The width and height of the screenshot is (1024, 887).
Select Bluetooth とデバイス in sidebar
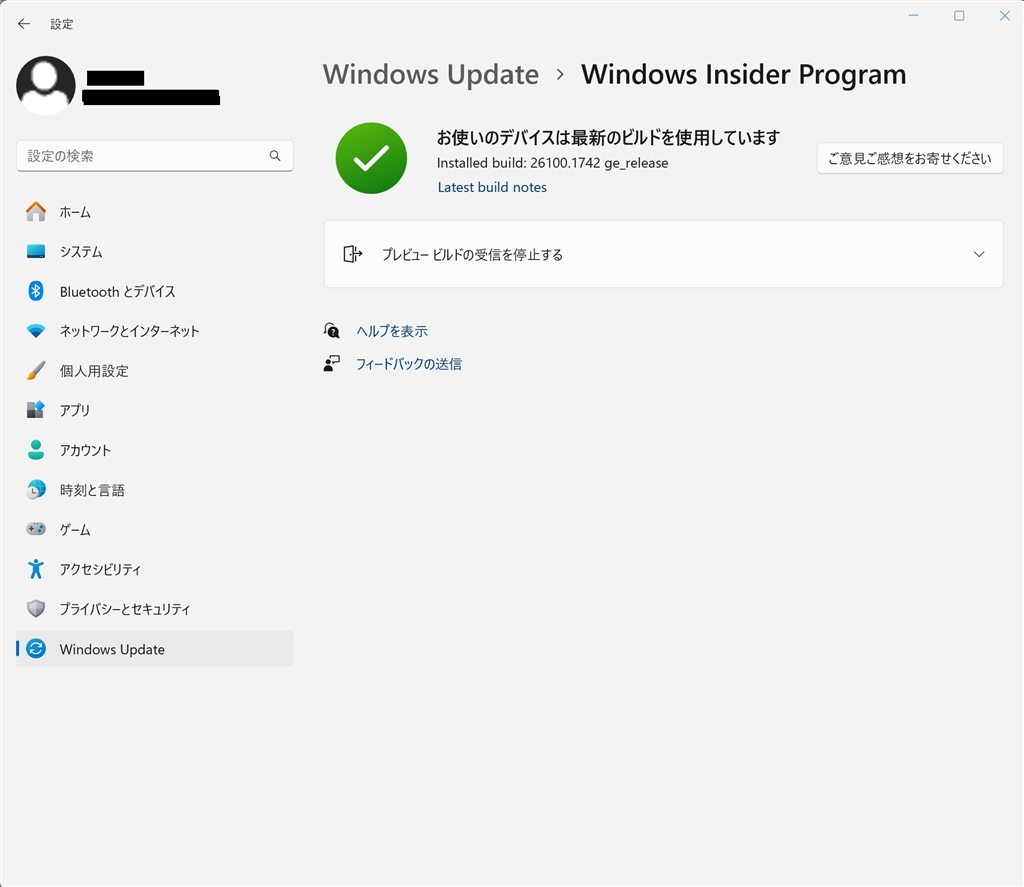[x=155, y=291]
